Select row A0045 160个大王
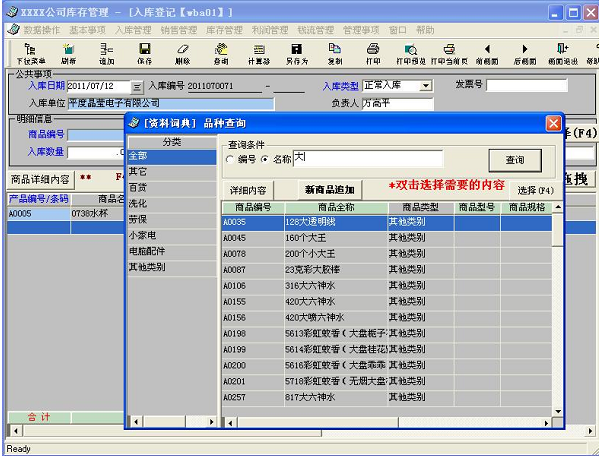Viewport: 599px width, 456px height. pos(387,238)
